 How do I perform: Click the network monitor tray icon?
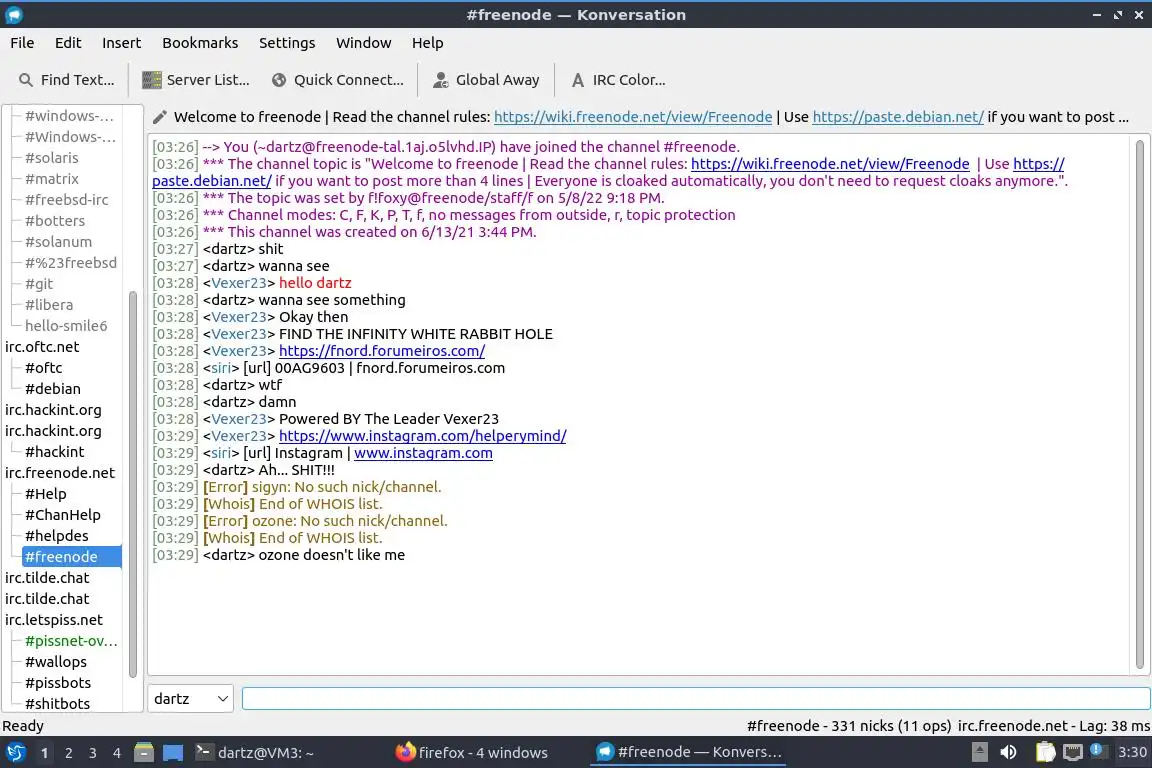pos(1073,753)
